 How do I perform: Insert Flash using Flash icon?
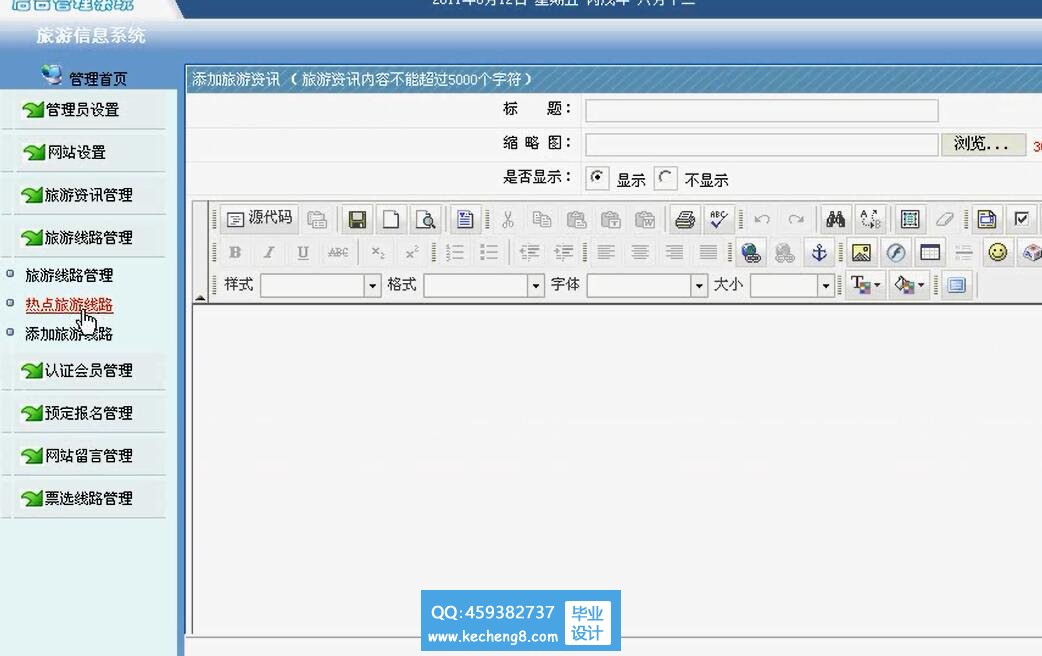coord(896,253)
